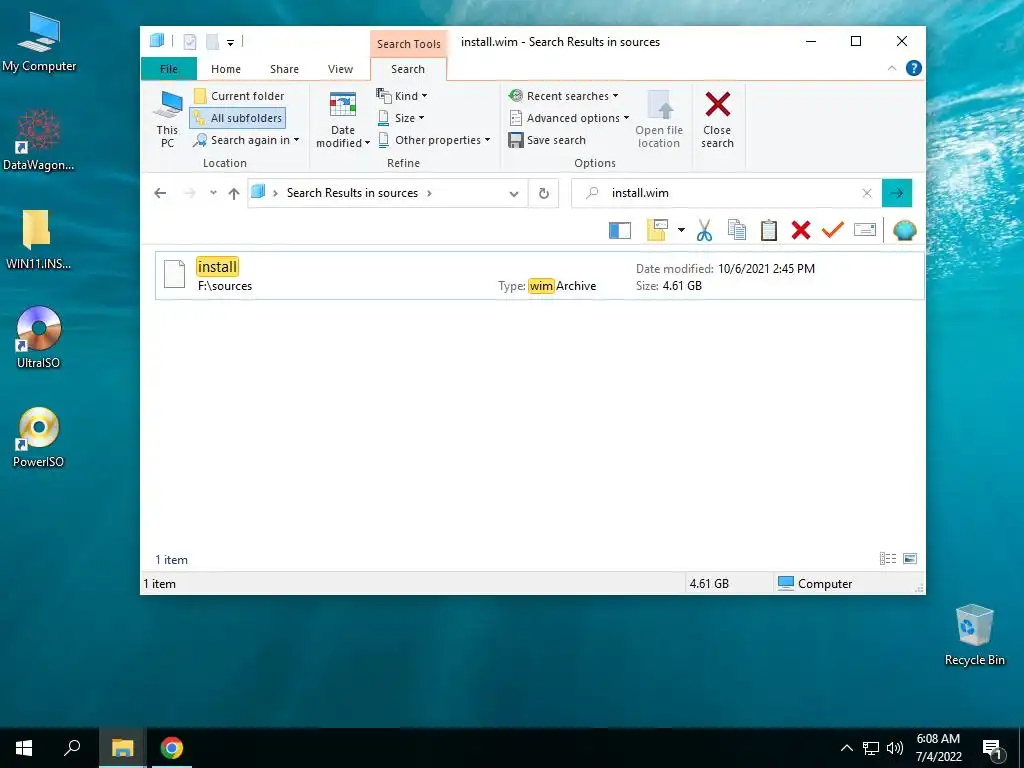
Task: Open the Customize Quick Access Toolbar dropdown
Action: coord(231,42)
